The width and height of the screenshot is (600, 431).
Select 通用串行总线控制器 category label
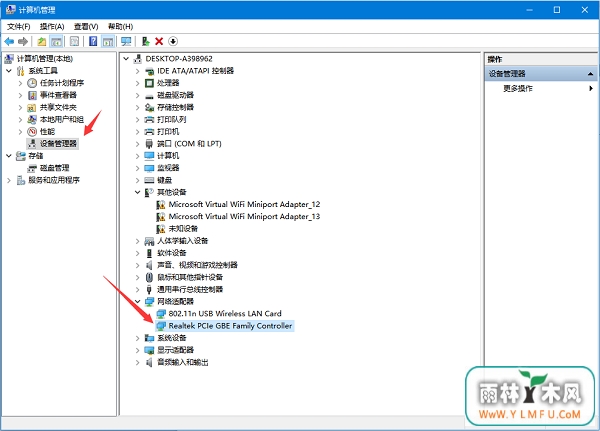coord(190,289)
